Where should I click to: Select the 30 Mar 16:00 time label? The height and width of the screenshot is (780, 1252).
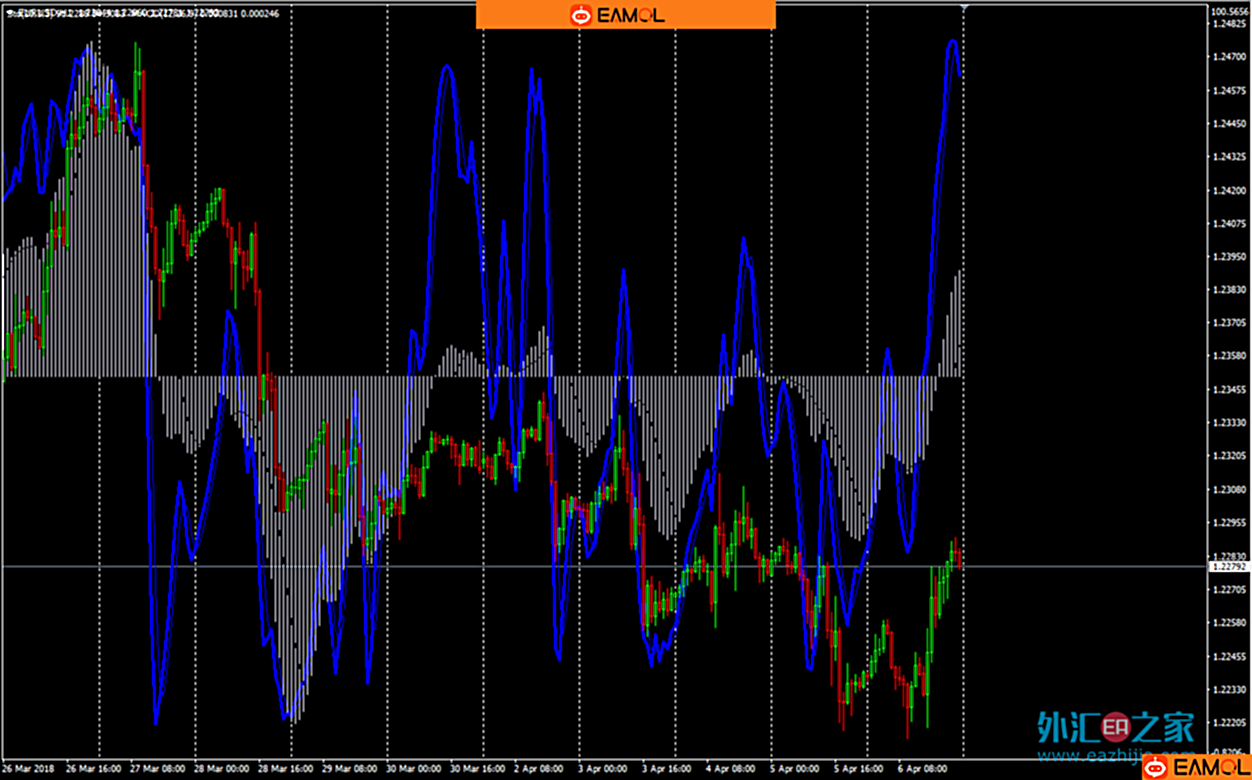[480, 768]
